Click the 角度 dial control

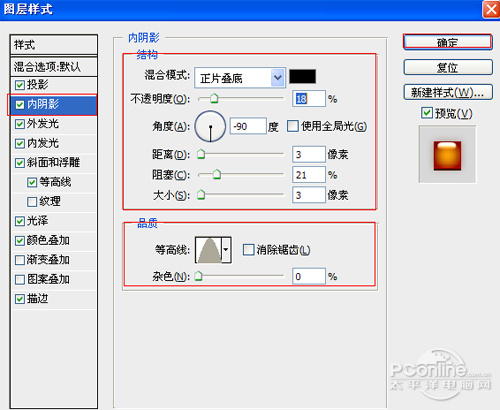[210, 127]
